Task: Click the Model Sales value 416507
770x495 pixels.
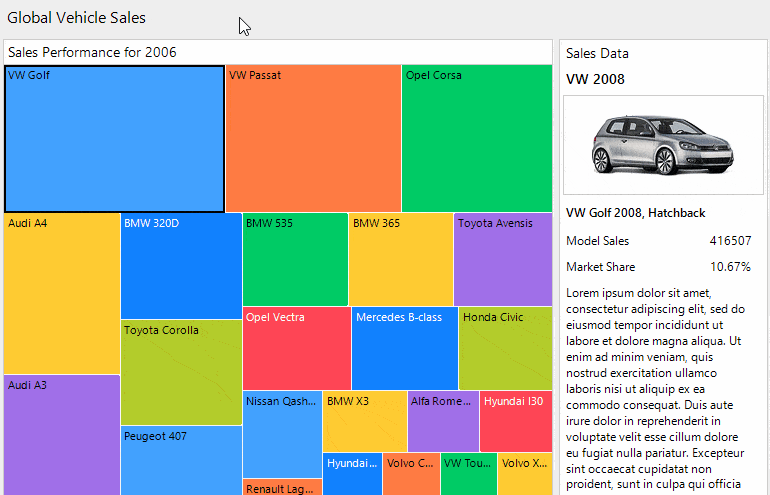Action: pyautogui.click(x=730, y=241)
